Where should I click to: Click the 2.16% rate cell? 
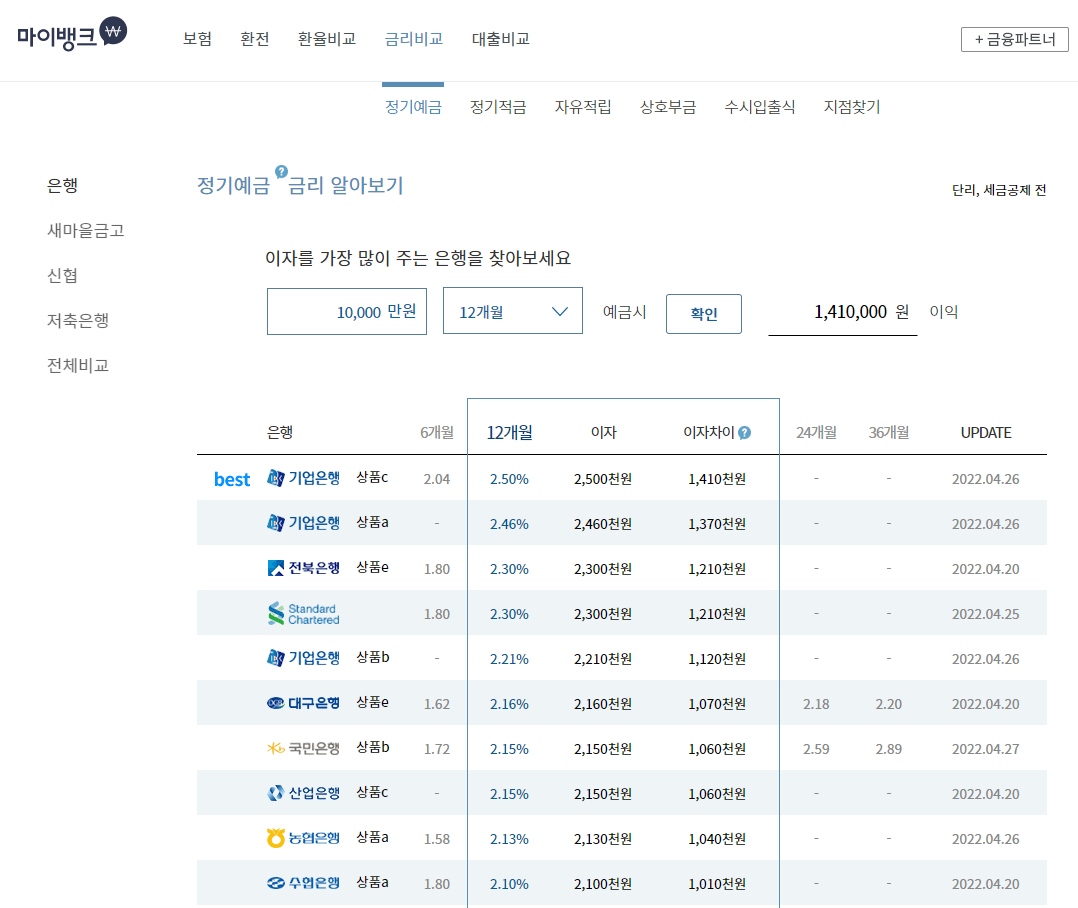tap(509, 704)
